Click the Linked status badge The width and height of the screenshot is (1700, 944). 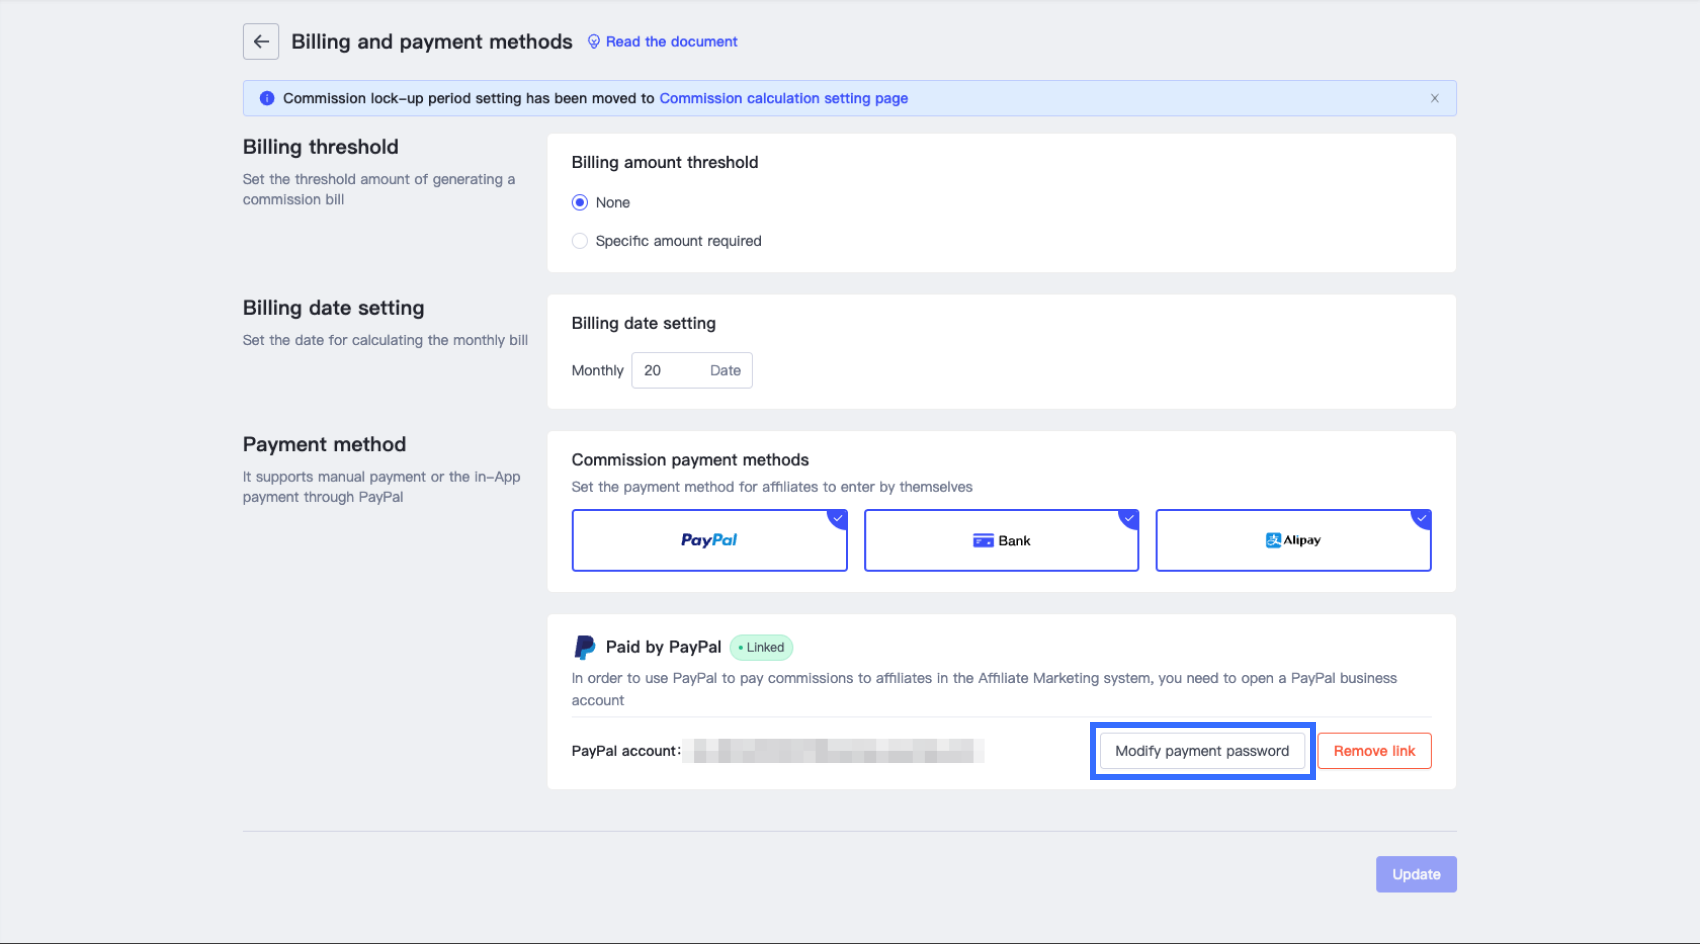[761, 648]
